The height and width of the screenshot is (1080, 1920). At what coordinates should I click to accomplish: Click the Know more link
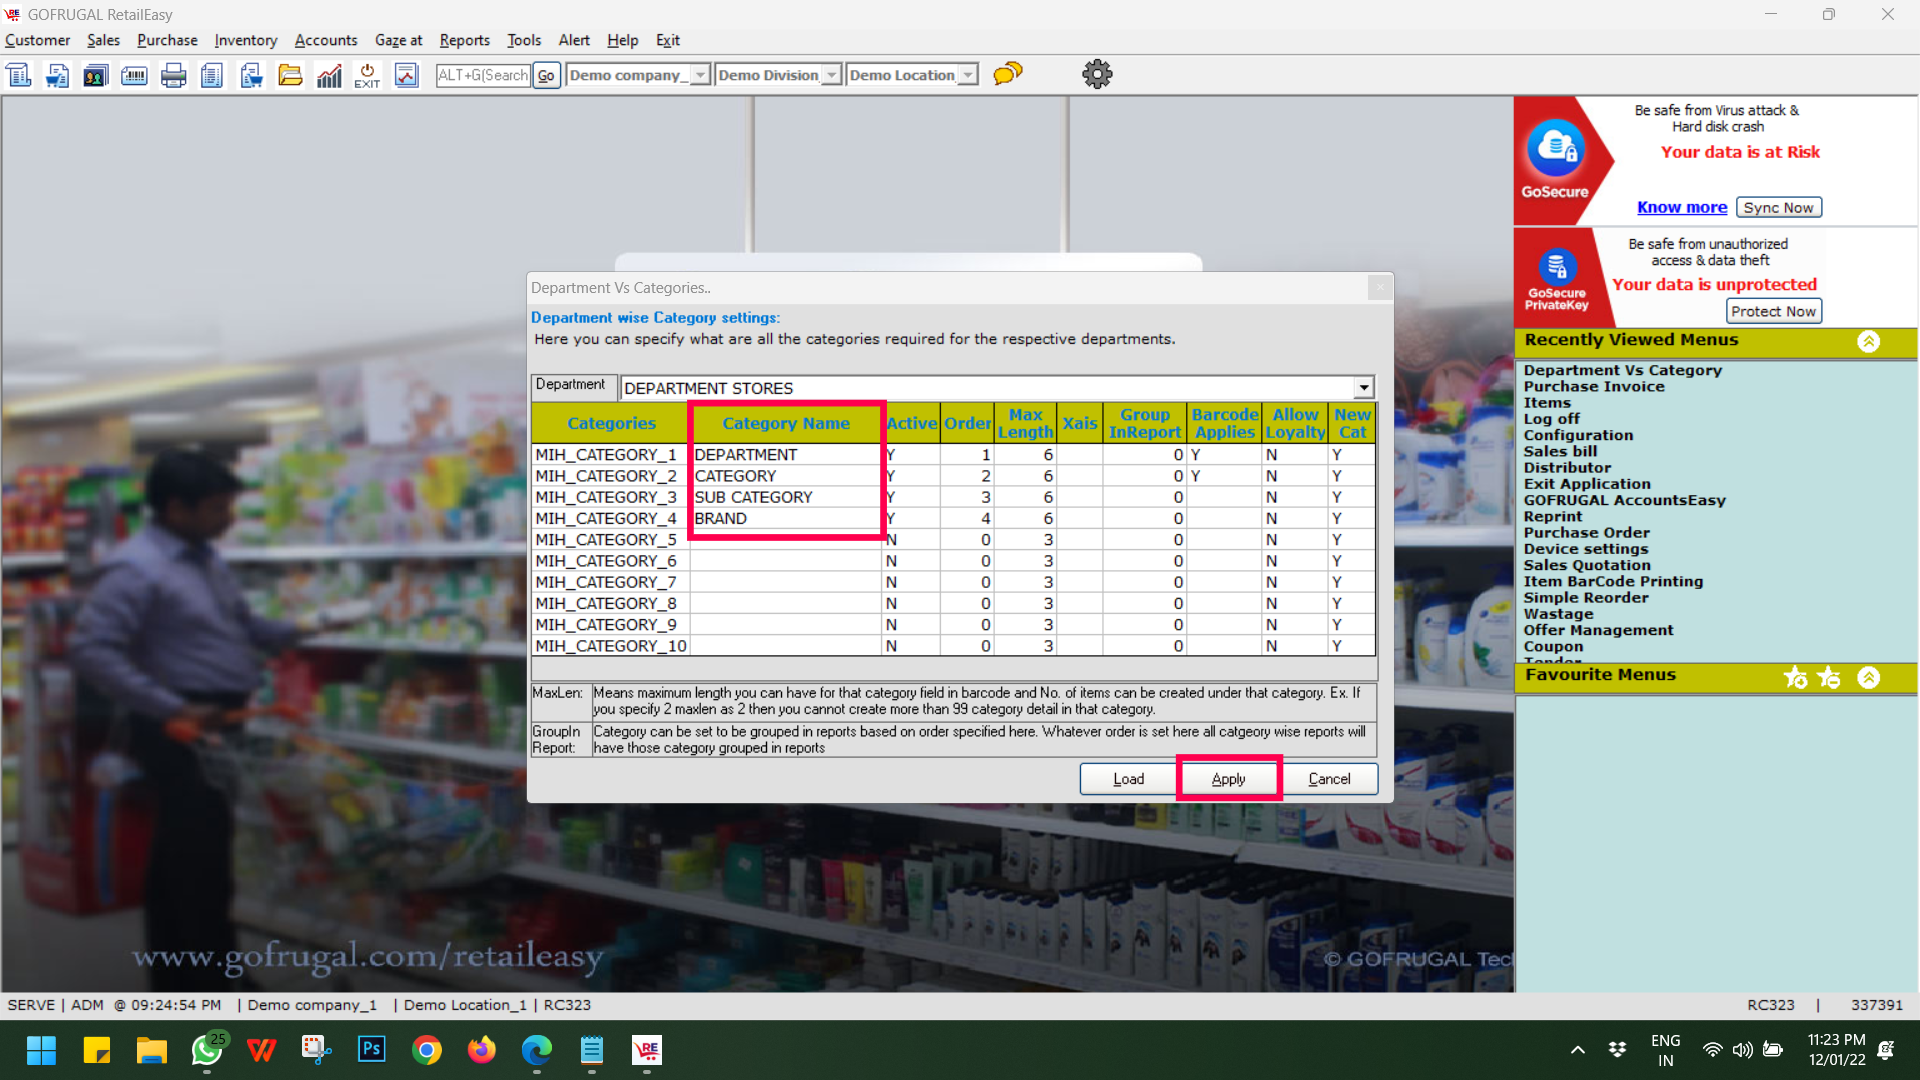point(1681,207)
